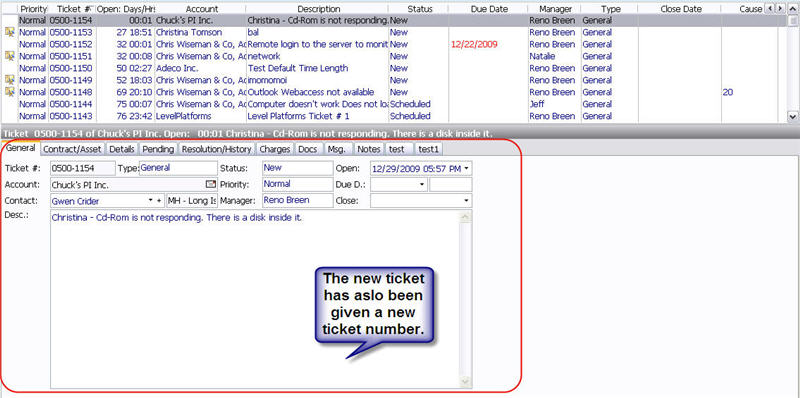Sort by the Description column header
The height and width of the screenshot is (398, 800).
click(318, 9)
